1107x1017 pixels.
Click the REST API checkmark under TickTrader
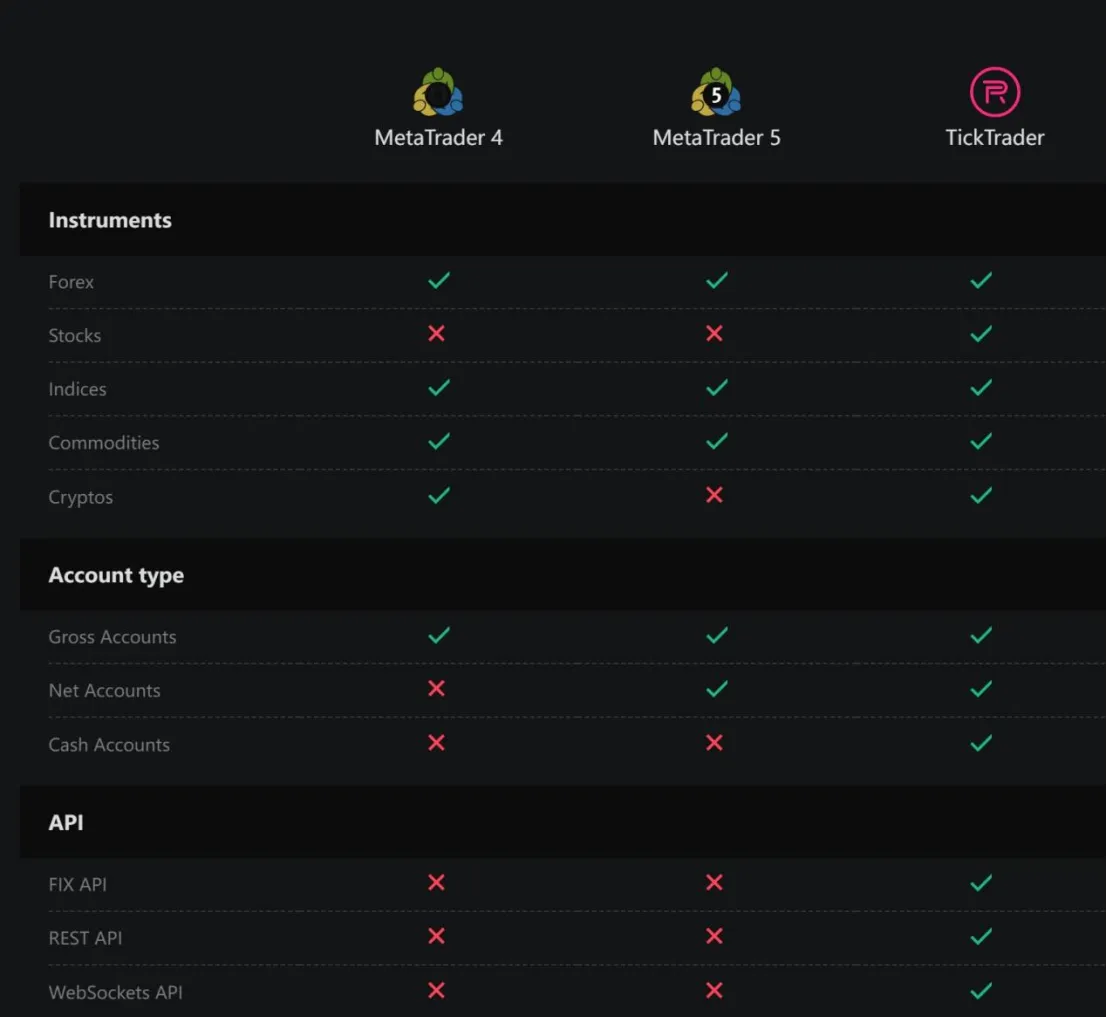(981, 937)
